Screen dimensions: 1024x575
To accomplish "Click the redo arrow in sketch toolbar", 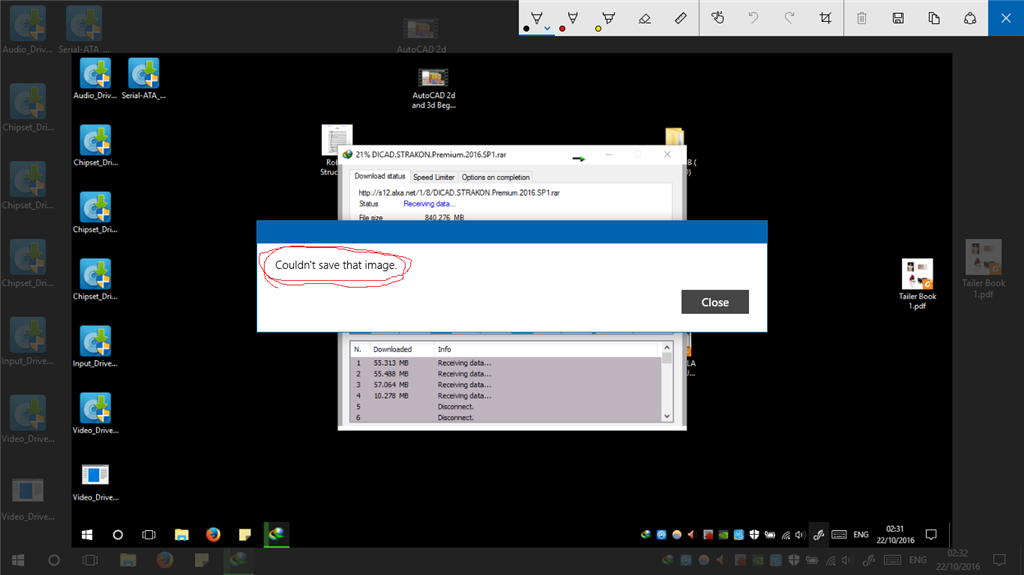I will coord(789,18).
